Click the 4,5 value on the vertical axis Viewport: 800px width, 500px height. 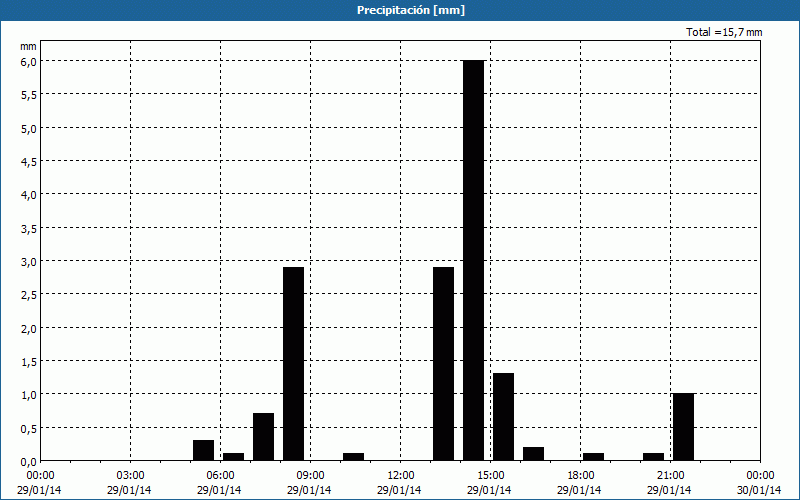point(29,162)
